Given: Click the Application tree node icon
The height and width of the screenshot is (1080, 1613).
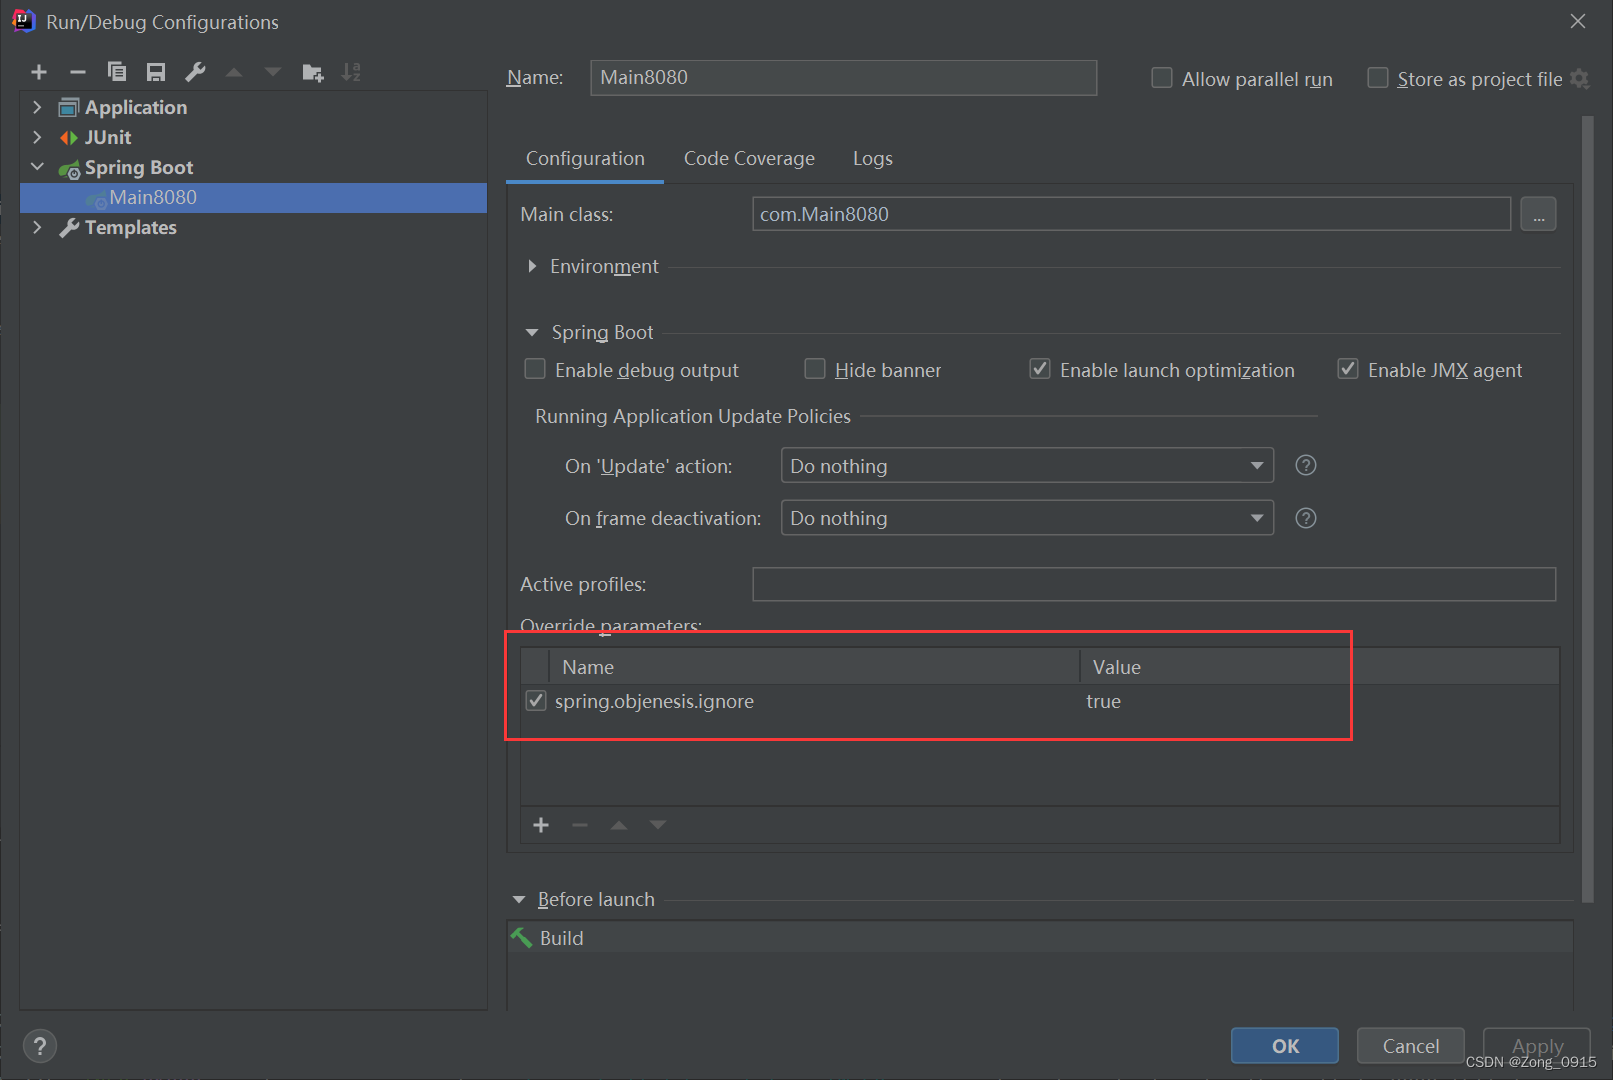Looking at the screenshot, I should point(68,107).
